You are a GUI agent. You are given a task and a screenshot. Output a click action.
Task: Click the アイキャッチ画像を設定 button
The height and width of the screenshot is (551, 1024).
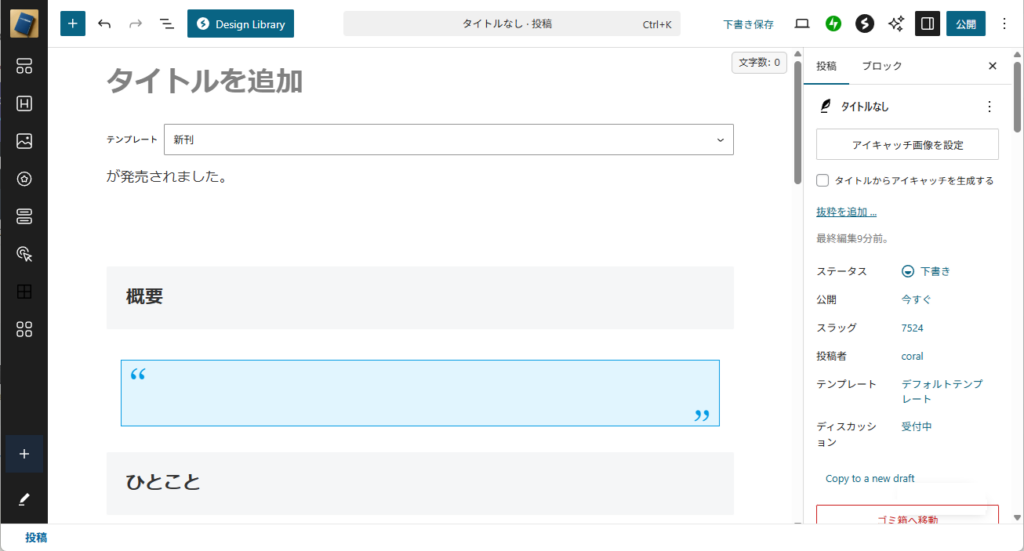(907, 145)
